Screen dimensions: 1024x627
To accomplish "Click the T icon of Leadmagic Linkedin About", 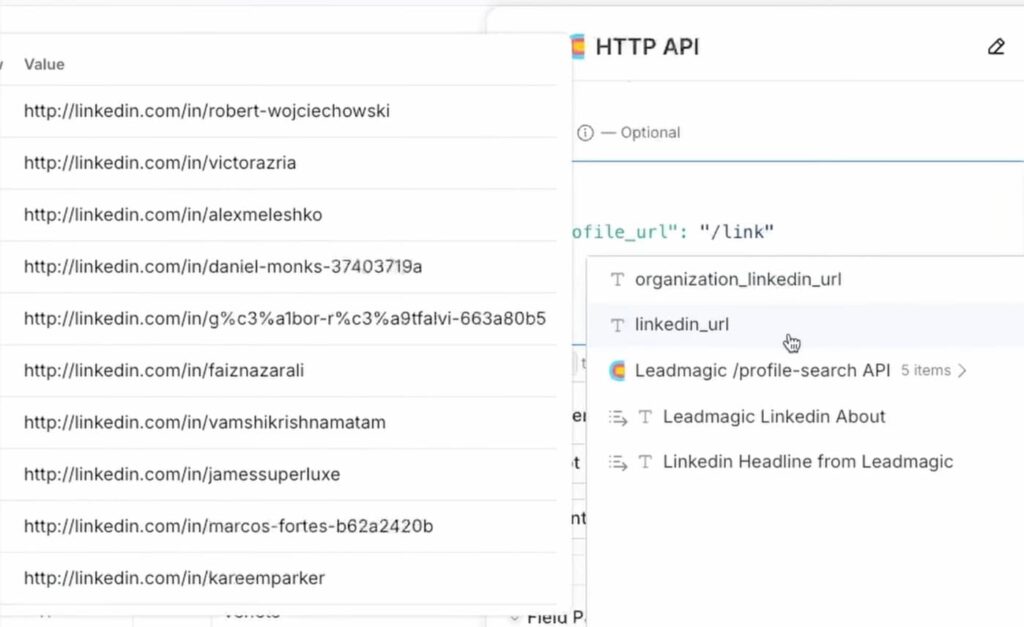I will click(645, 417).
